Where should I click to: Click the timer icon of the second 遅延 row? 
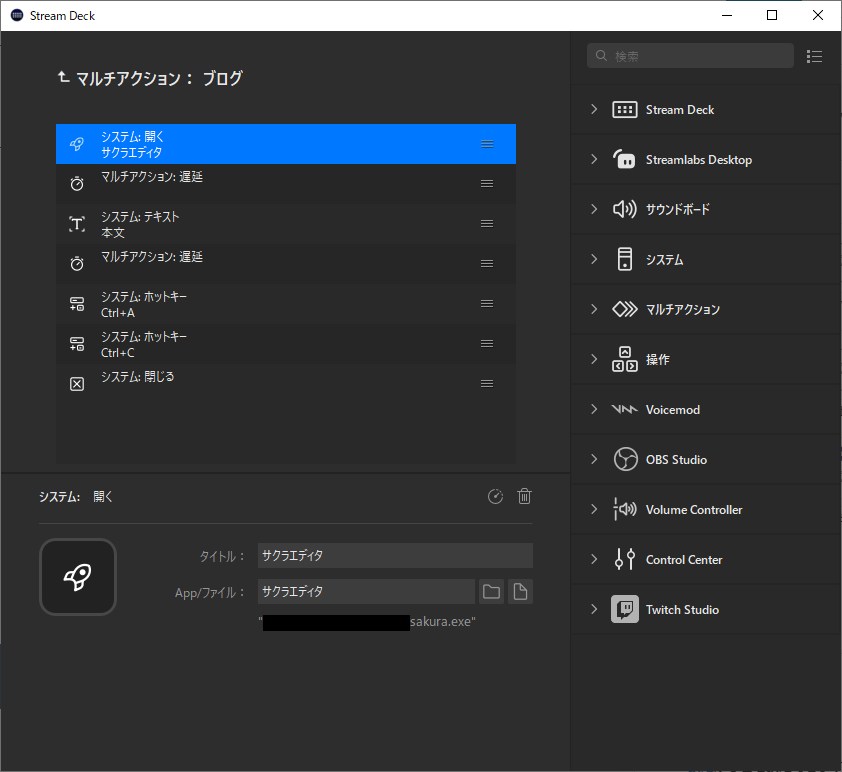tap(77, 264)
